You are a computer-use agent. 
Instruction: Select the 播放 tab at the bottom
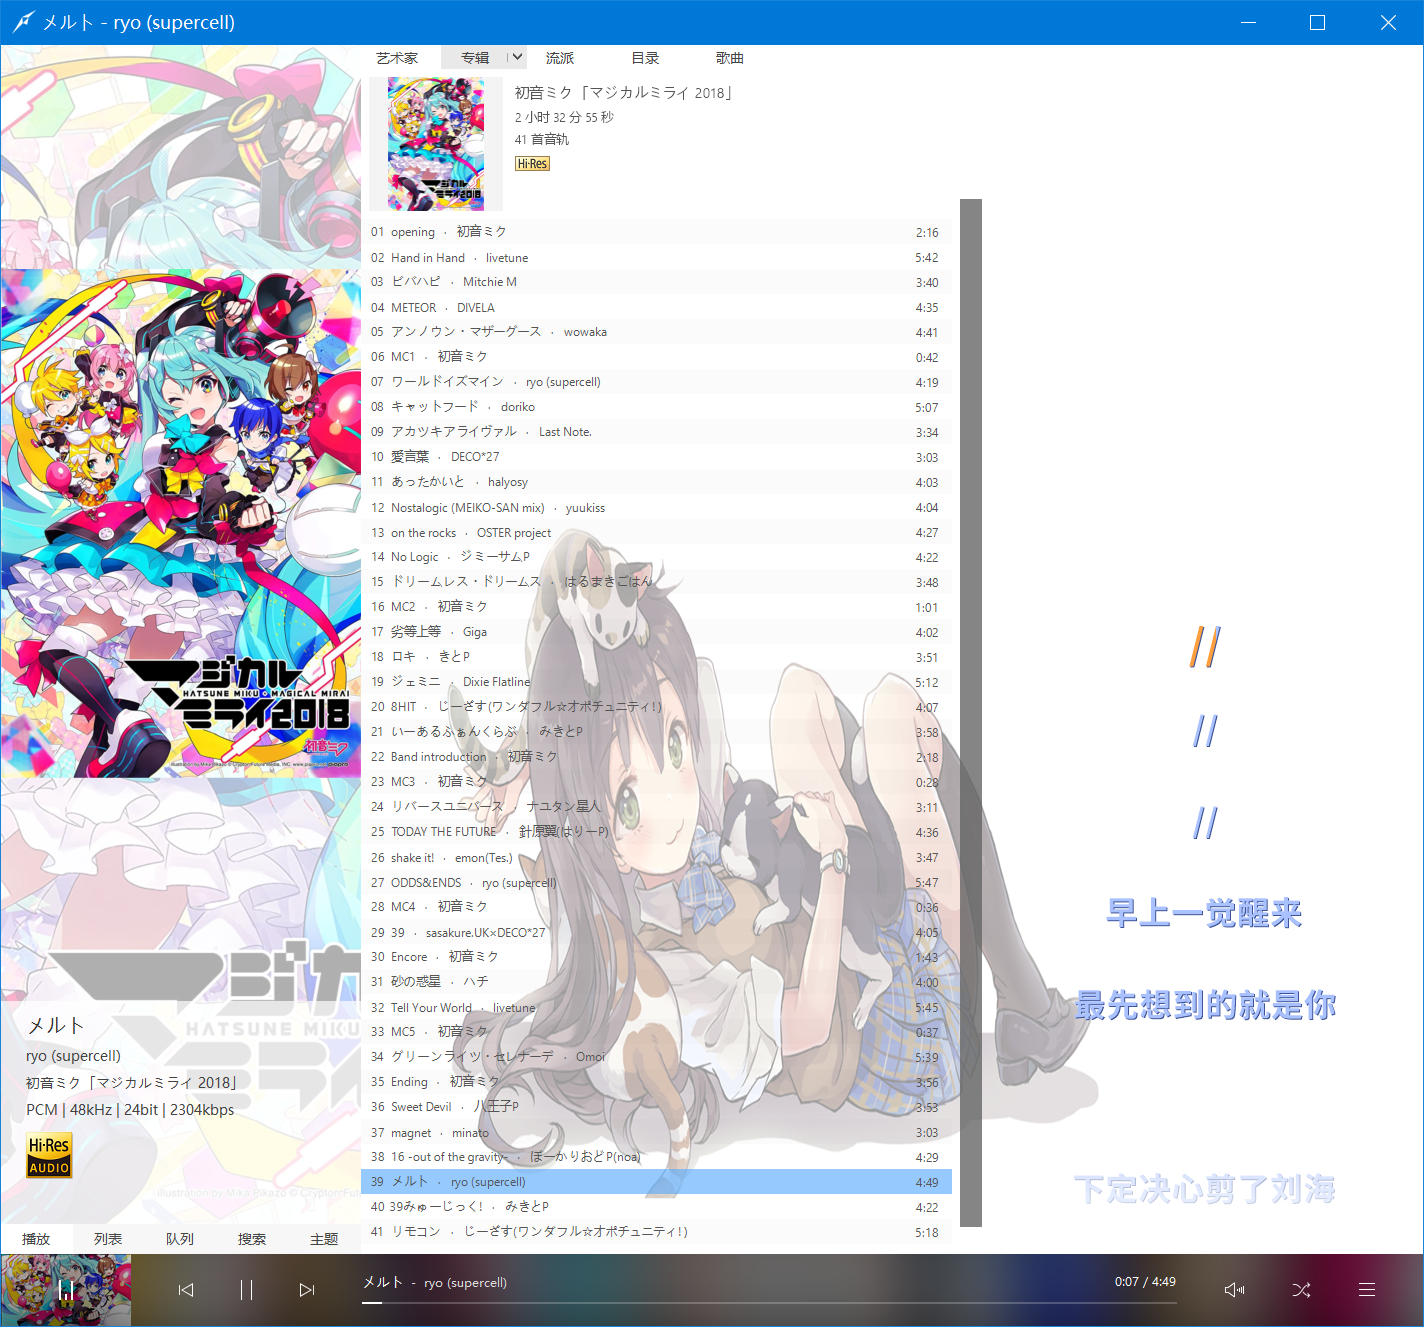coord(36,1239)
